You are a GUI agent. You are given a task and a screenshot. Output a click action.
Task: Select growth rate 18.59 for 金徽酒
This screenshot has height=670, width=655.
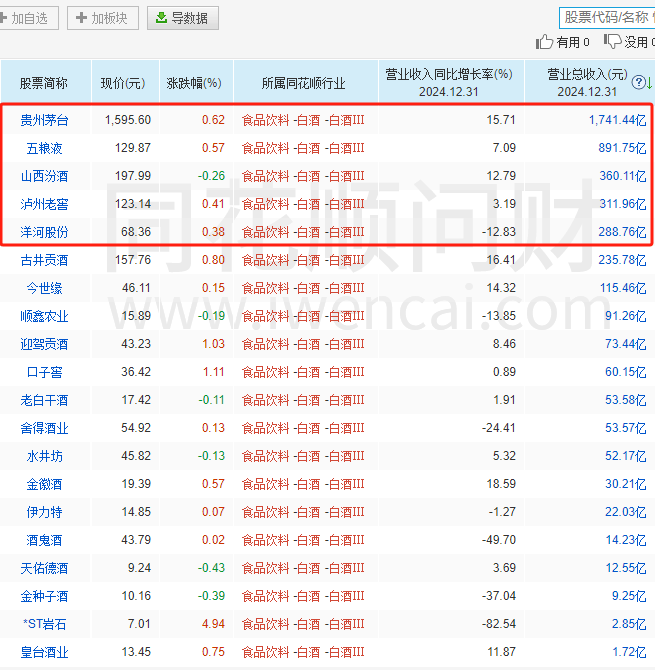[501, 484]
